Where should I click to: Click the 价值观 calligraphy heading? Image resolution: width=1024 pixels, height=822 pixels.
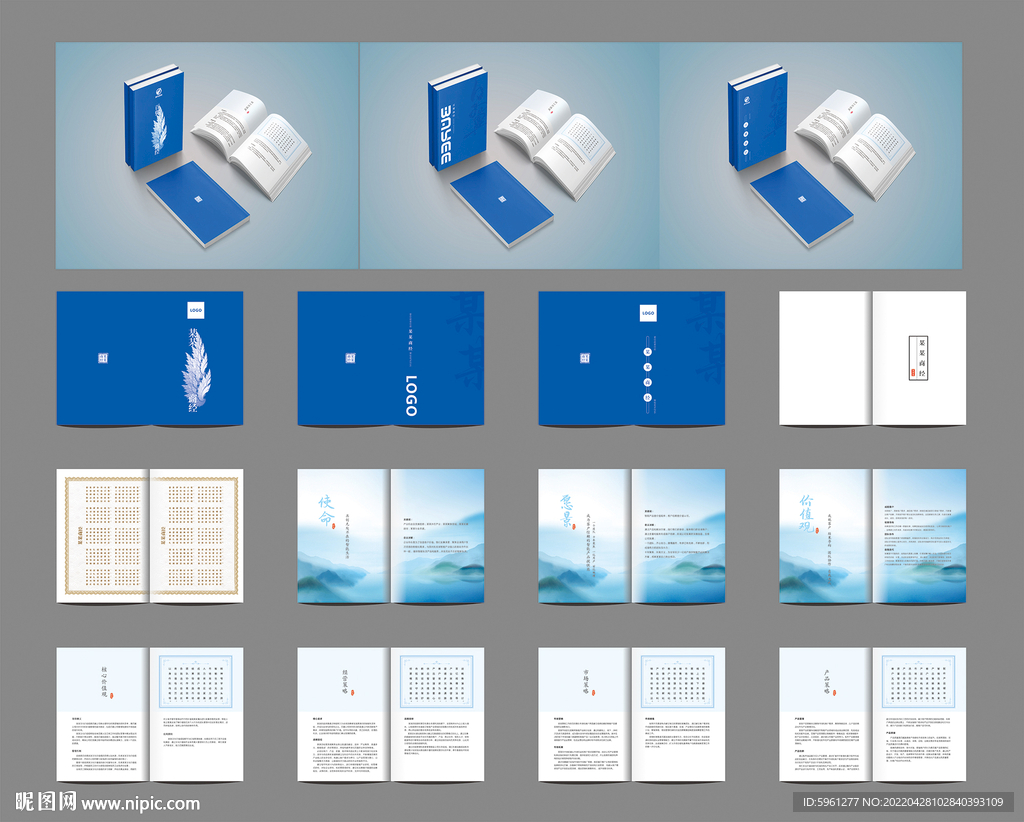pos(810,515)
